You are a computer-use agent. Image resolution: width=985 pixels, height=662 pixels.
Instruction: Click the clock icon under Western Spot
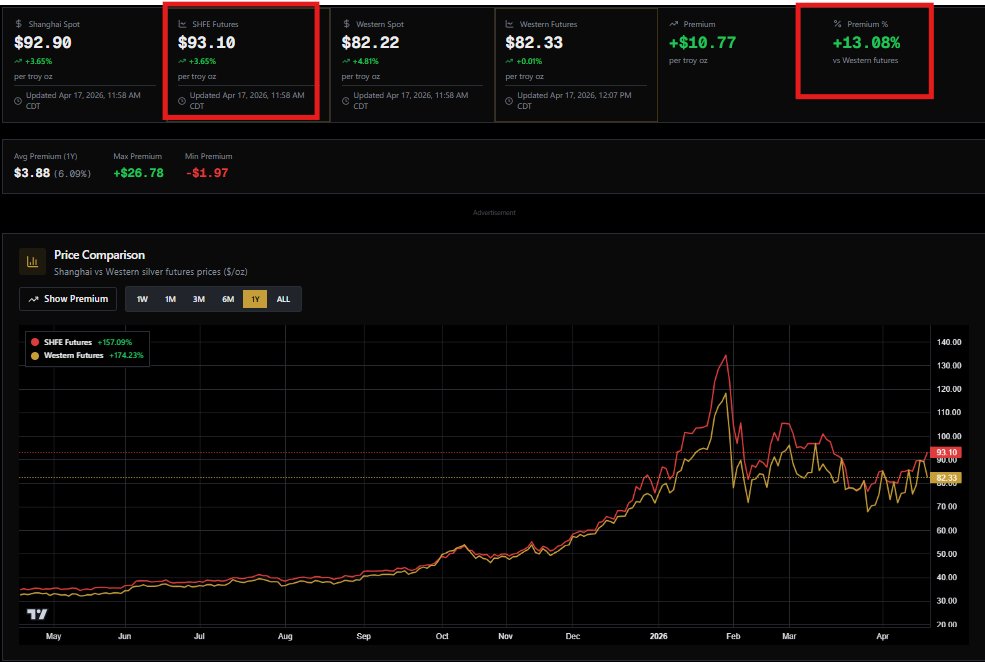346,100
